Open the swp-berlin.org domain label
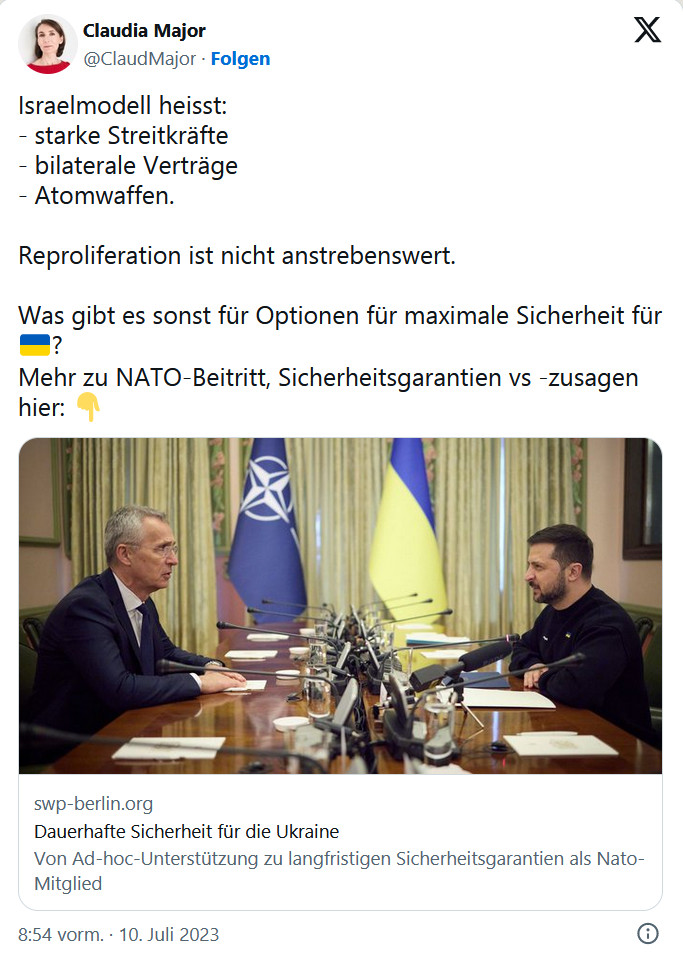Image resolution: width=683 pixels, height=958 pixels. tap(93, 804)
